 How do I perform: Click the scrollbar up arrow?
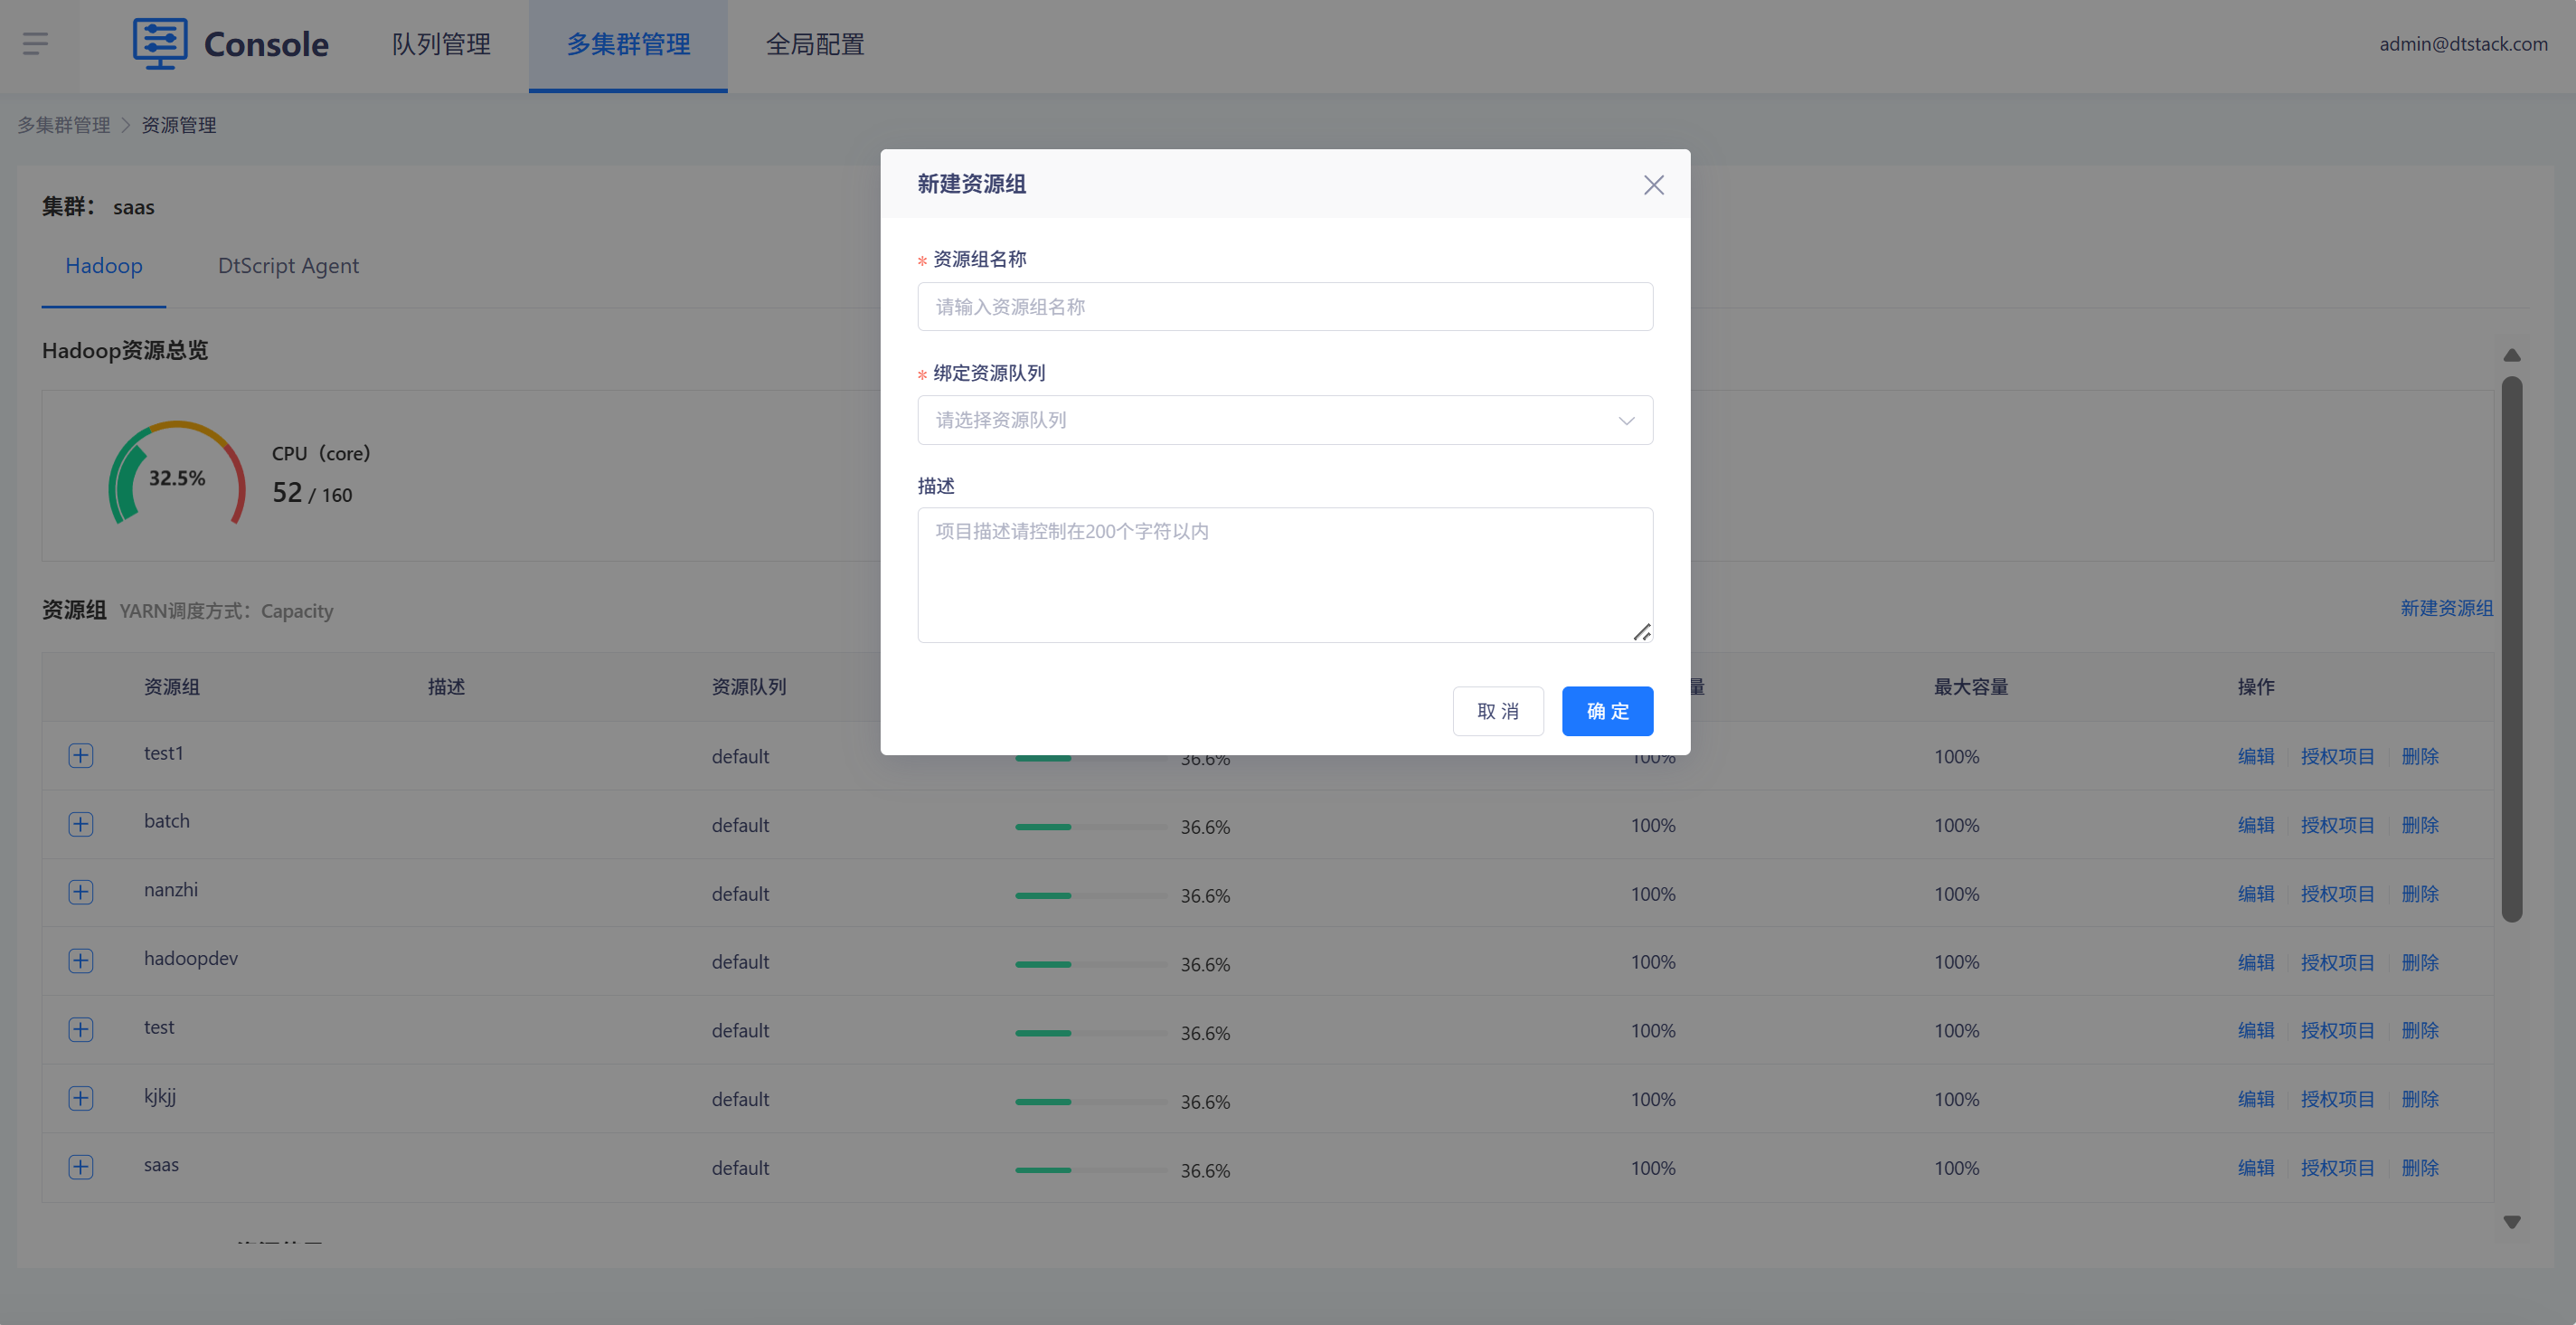(2511, 355)
